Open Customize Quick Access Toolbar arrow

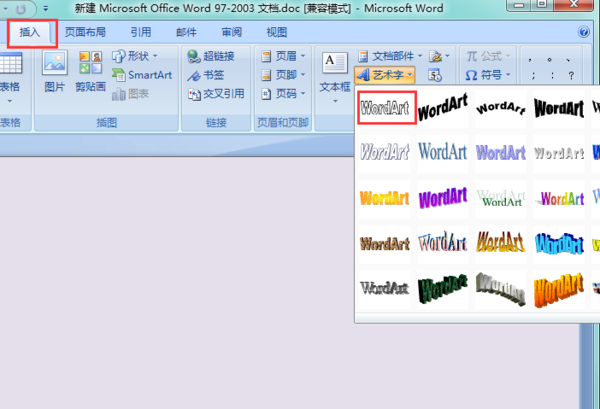click(46, 8)
